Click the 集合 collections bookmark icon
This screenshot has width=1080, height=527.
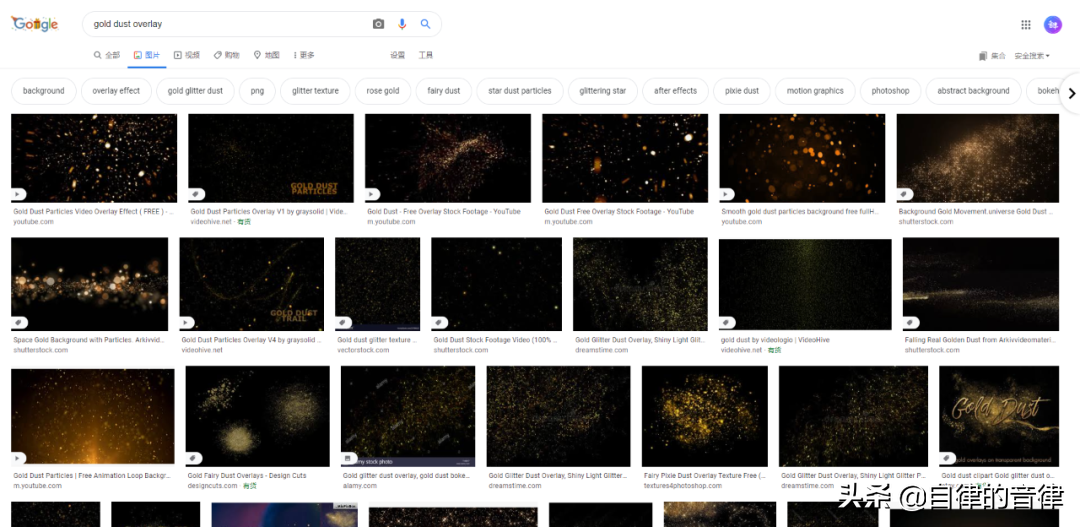[x=992, y=56]
